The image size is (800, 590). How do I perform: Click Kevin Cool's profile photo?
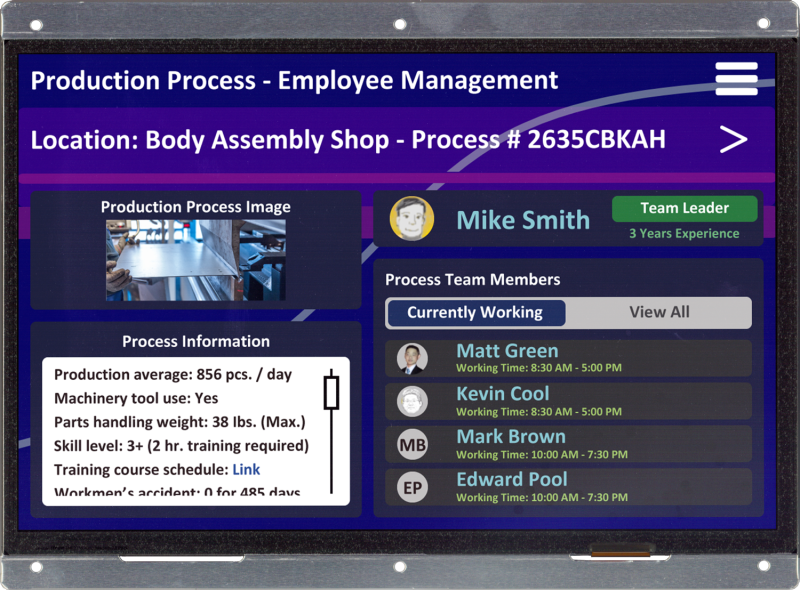[412, 401]
